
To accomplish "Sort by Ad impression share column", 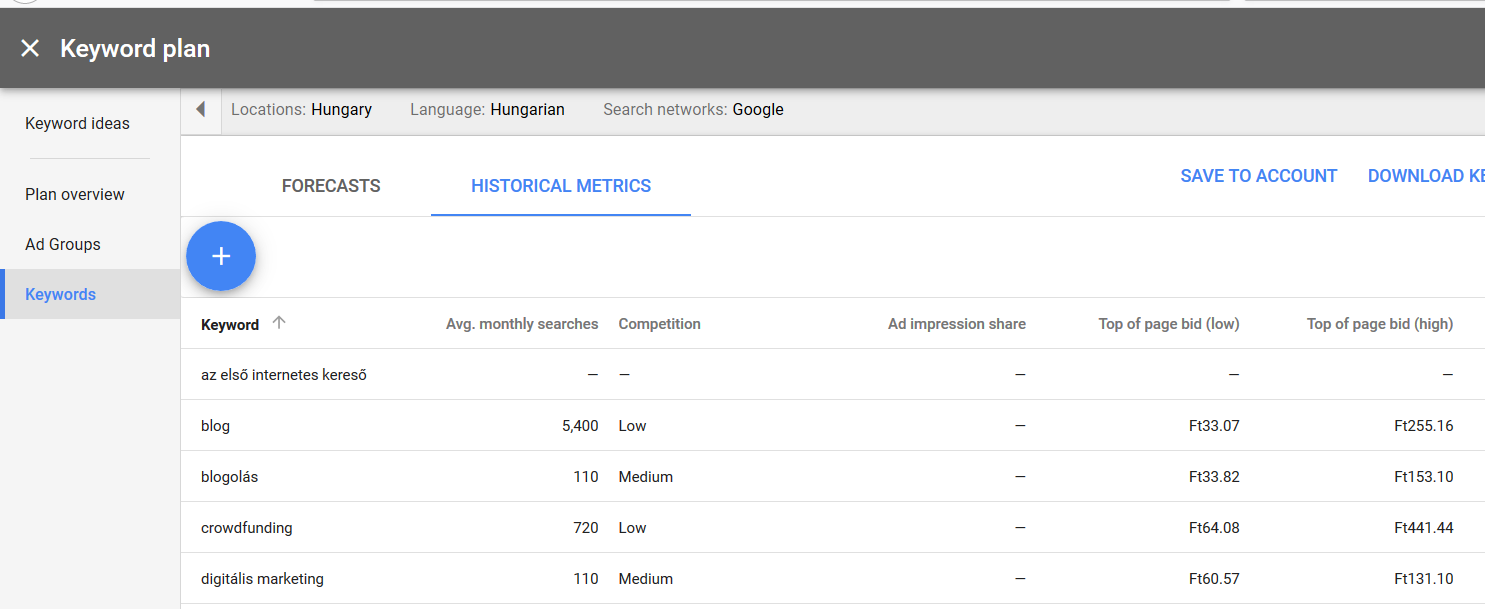I will pos(957,324).
